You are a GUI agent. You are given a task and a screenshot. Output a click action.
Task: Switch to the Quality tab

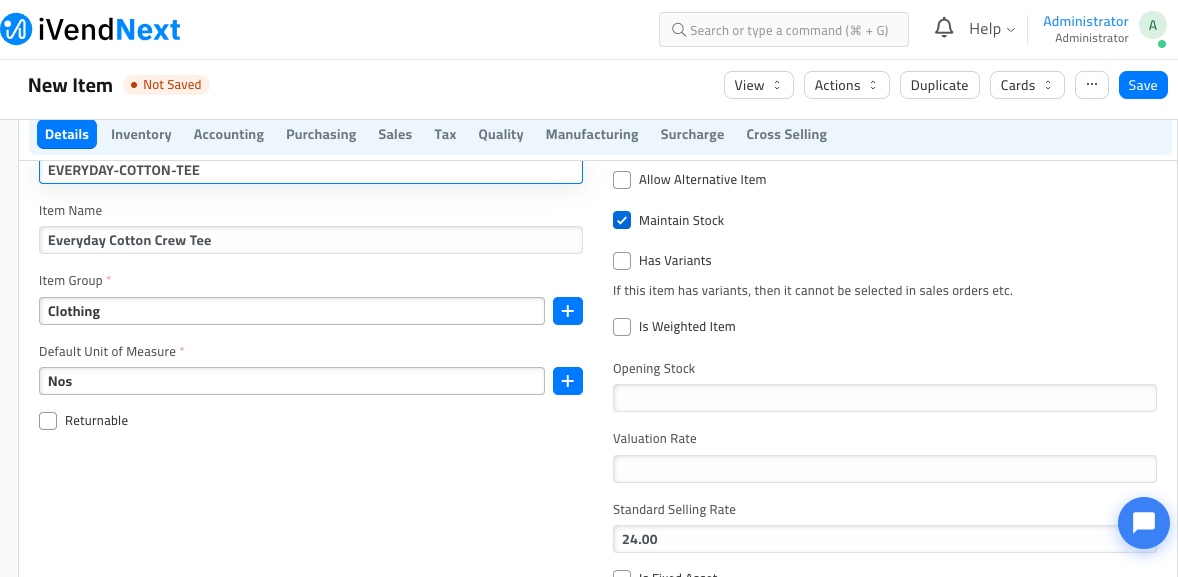point(501,134)
